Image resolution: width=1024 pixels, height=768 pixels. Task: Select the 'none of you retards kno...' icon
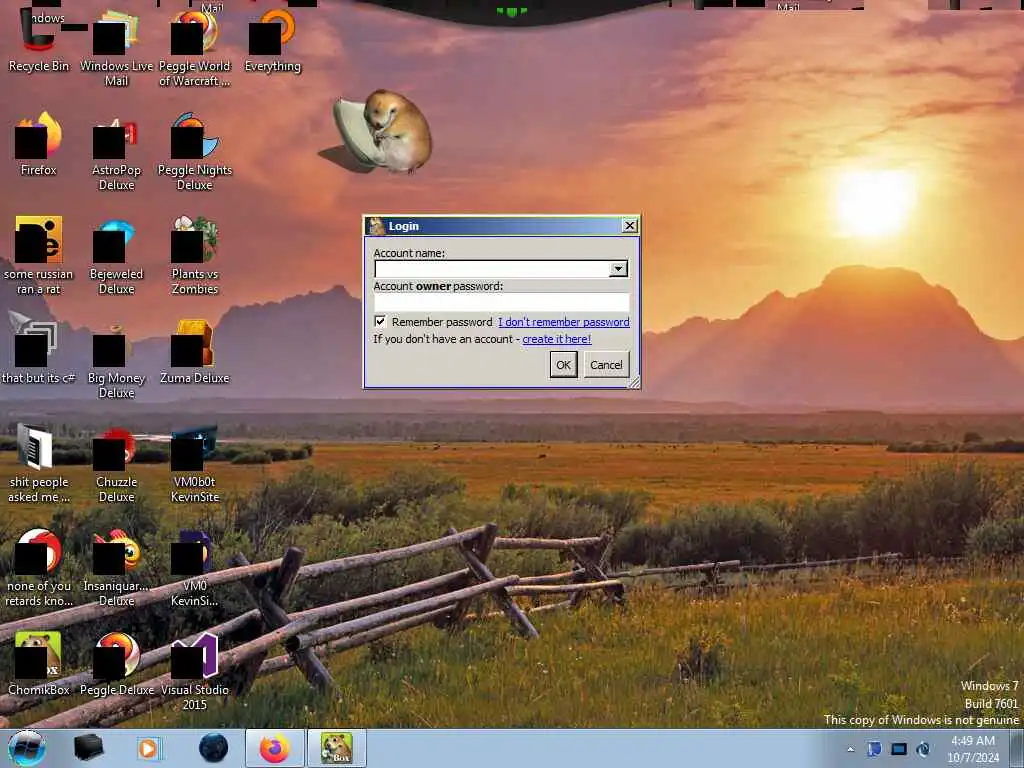pos(39,567)
